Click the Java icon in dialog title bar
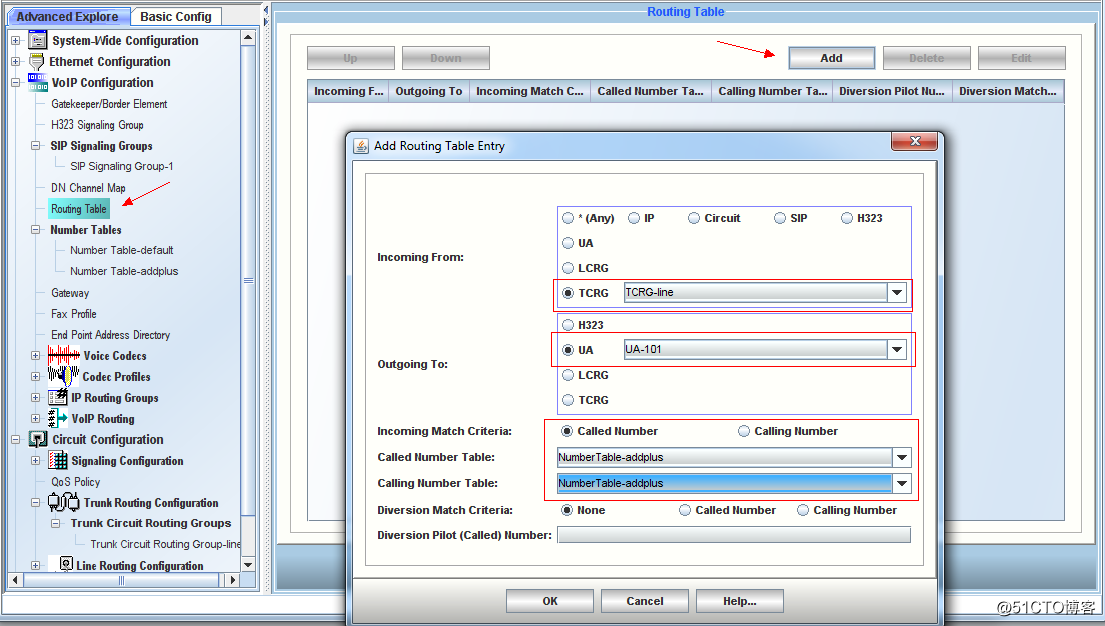Screen dimensions: 1105x626 [x=361, y=146]
